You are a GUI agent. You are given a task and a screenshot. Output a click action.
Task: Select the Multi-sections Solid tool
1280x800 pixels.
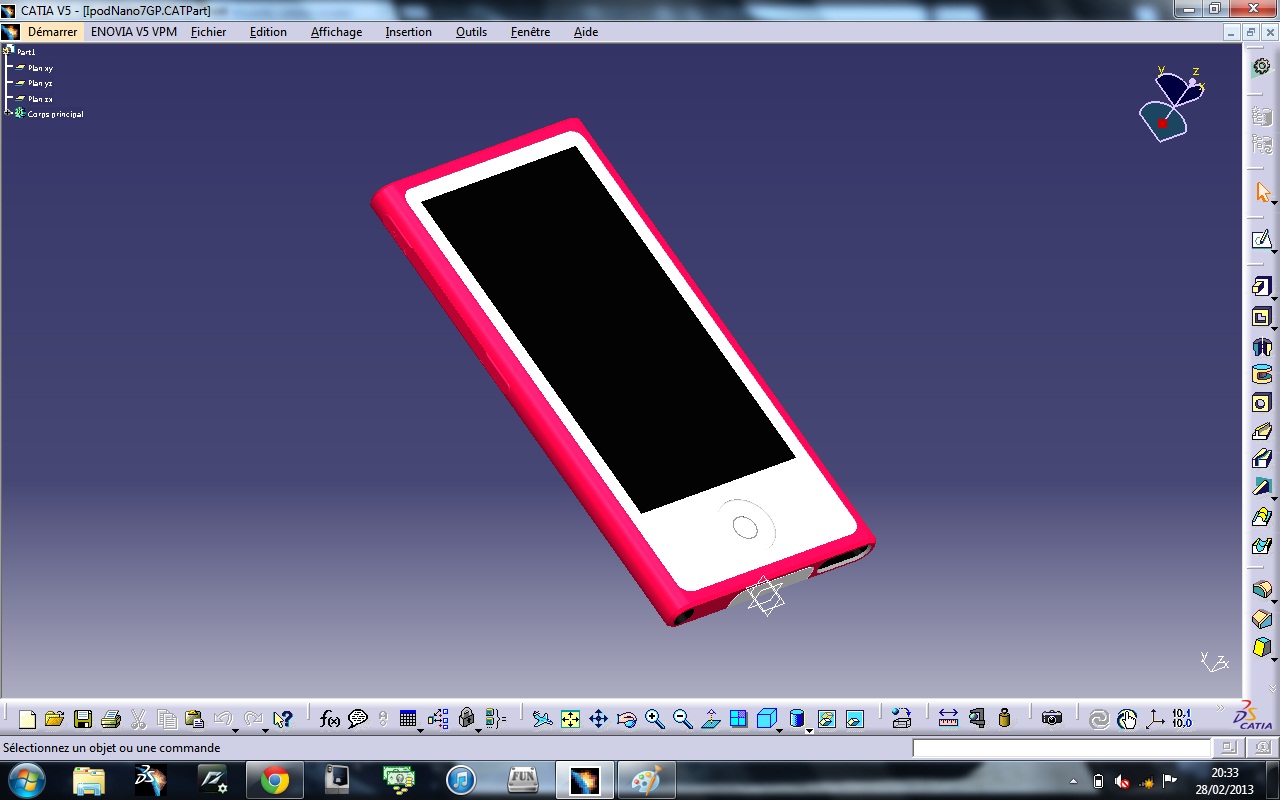coord(1261,517)
